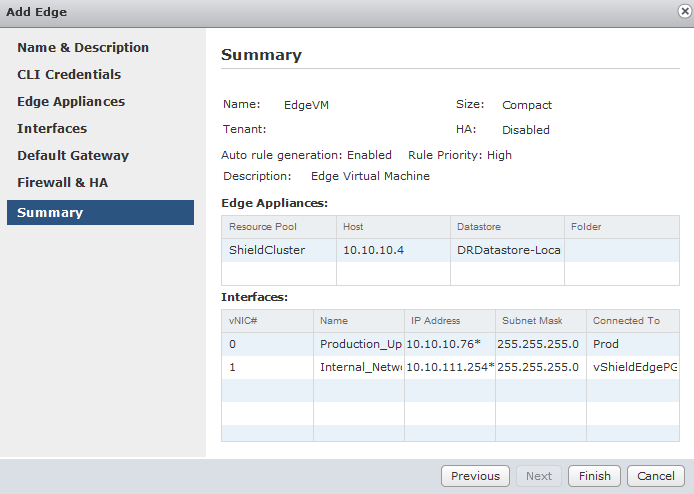Open the Default Gateway step
This screenshot has height=494, width=694.
tap(73, 156)
